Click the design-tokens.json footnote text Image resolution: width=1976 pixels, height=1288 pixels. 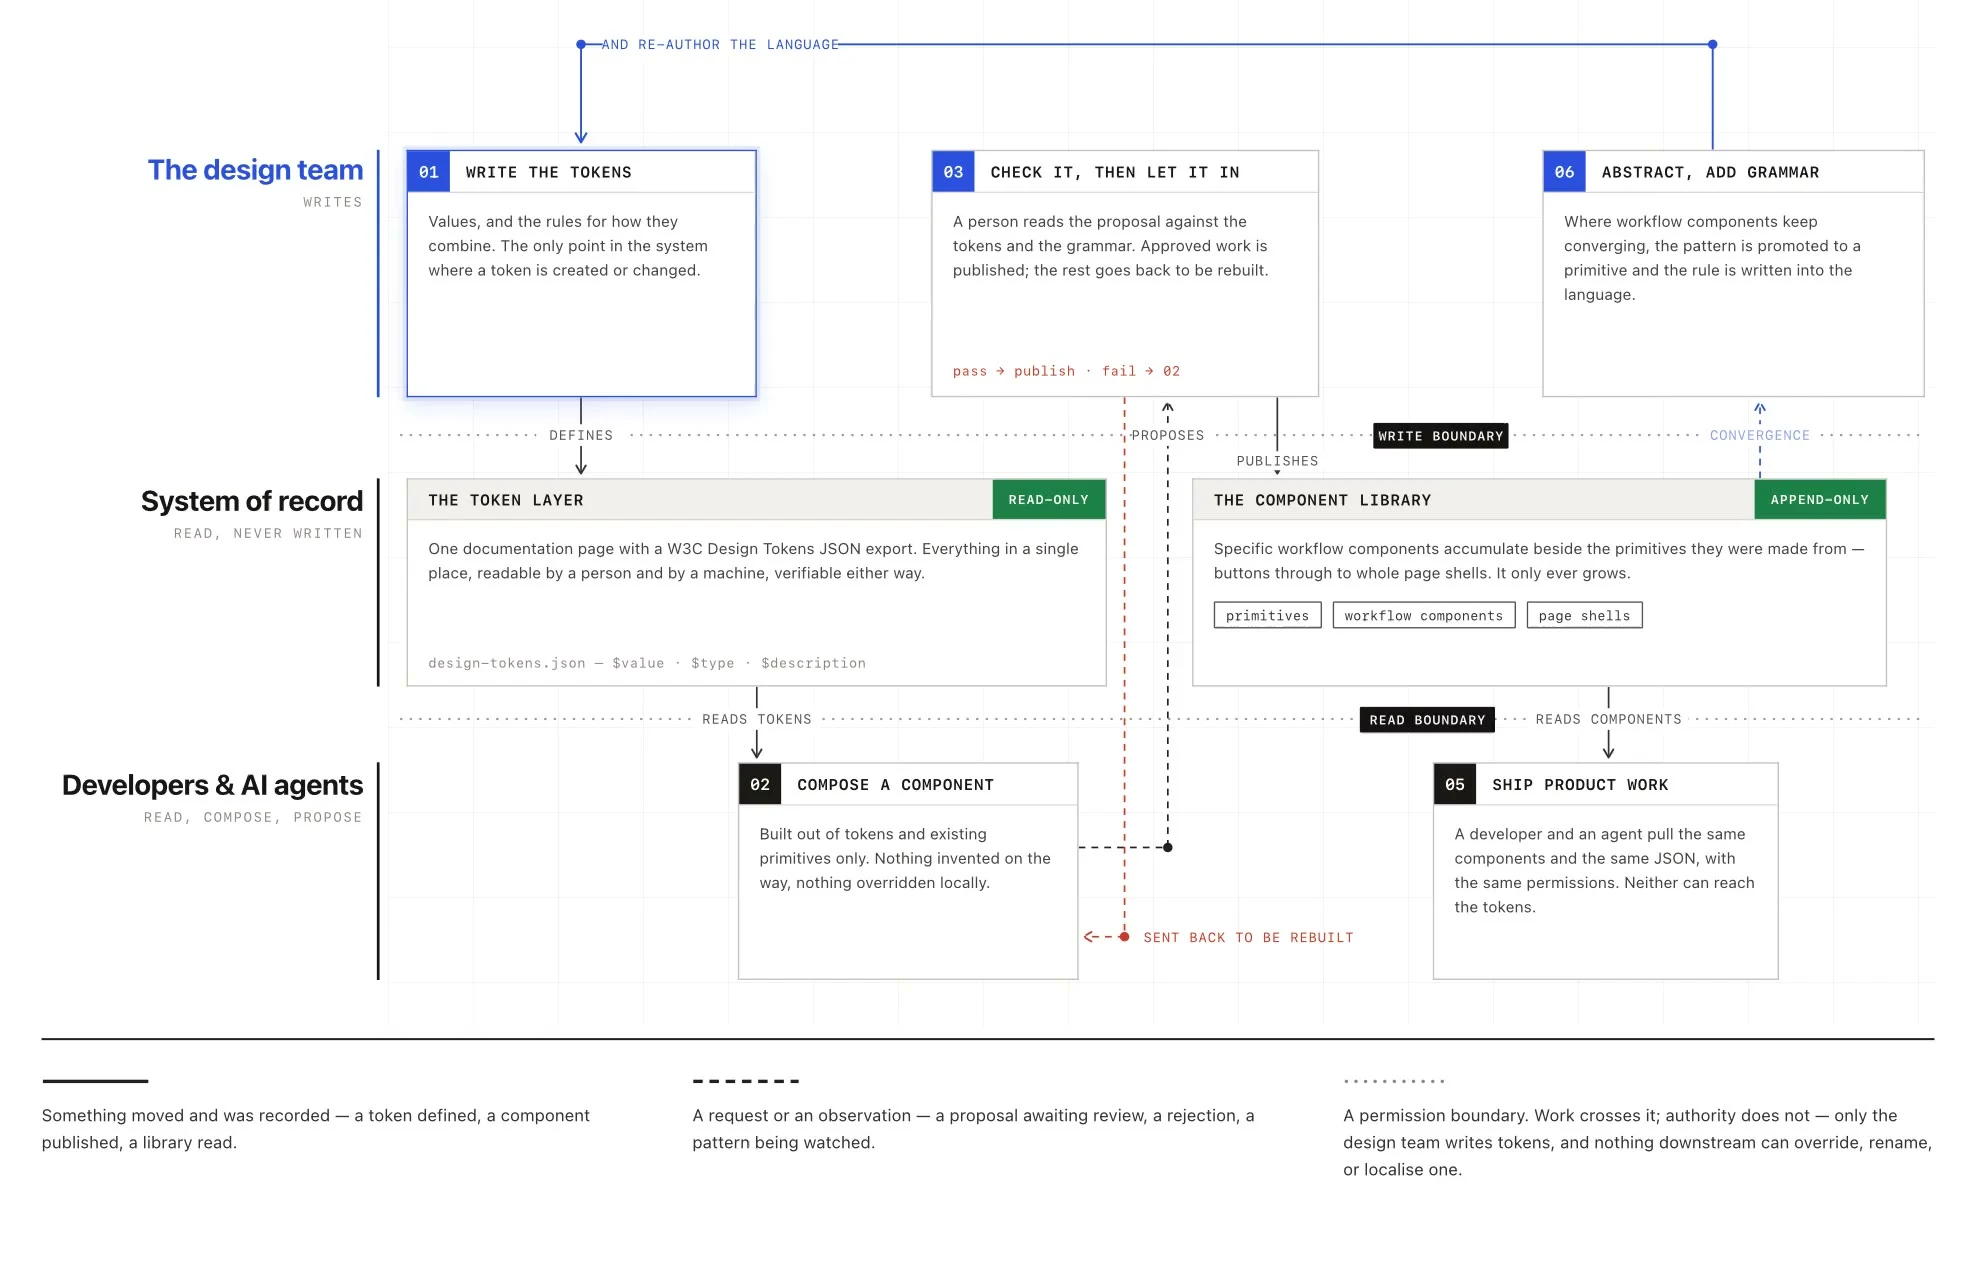(647, 663)
